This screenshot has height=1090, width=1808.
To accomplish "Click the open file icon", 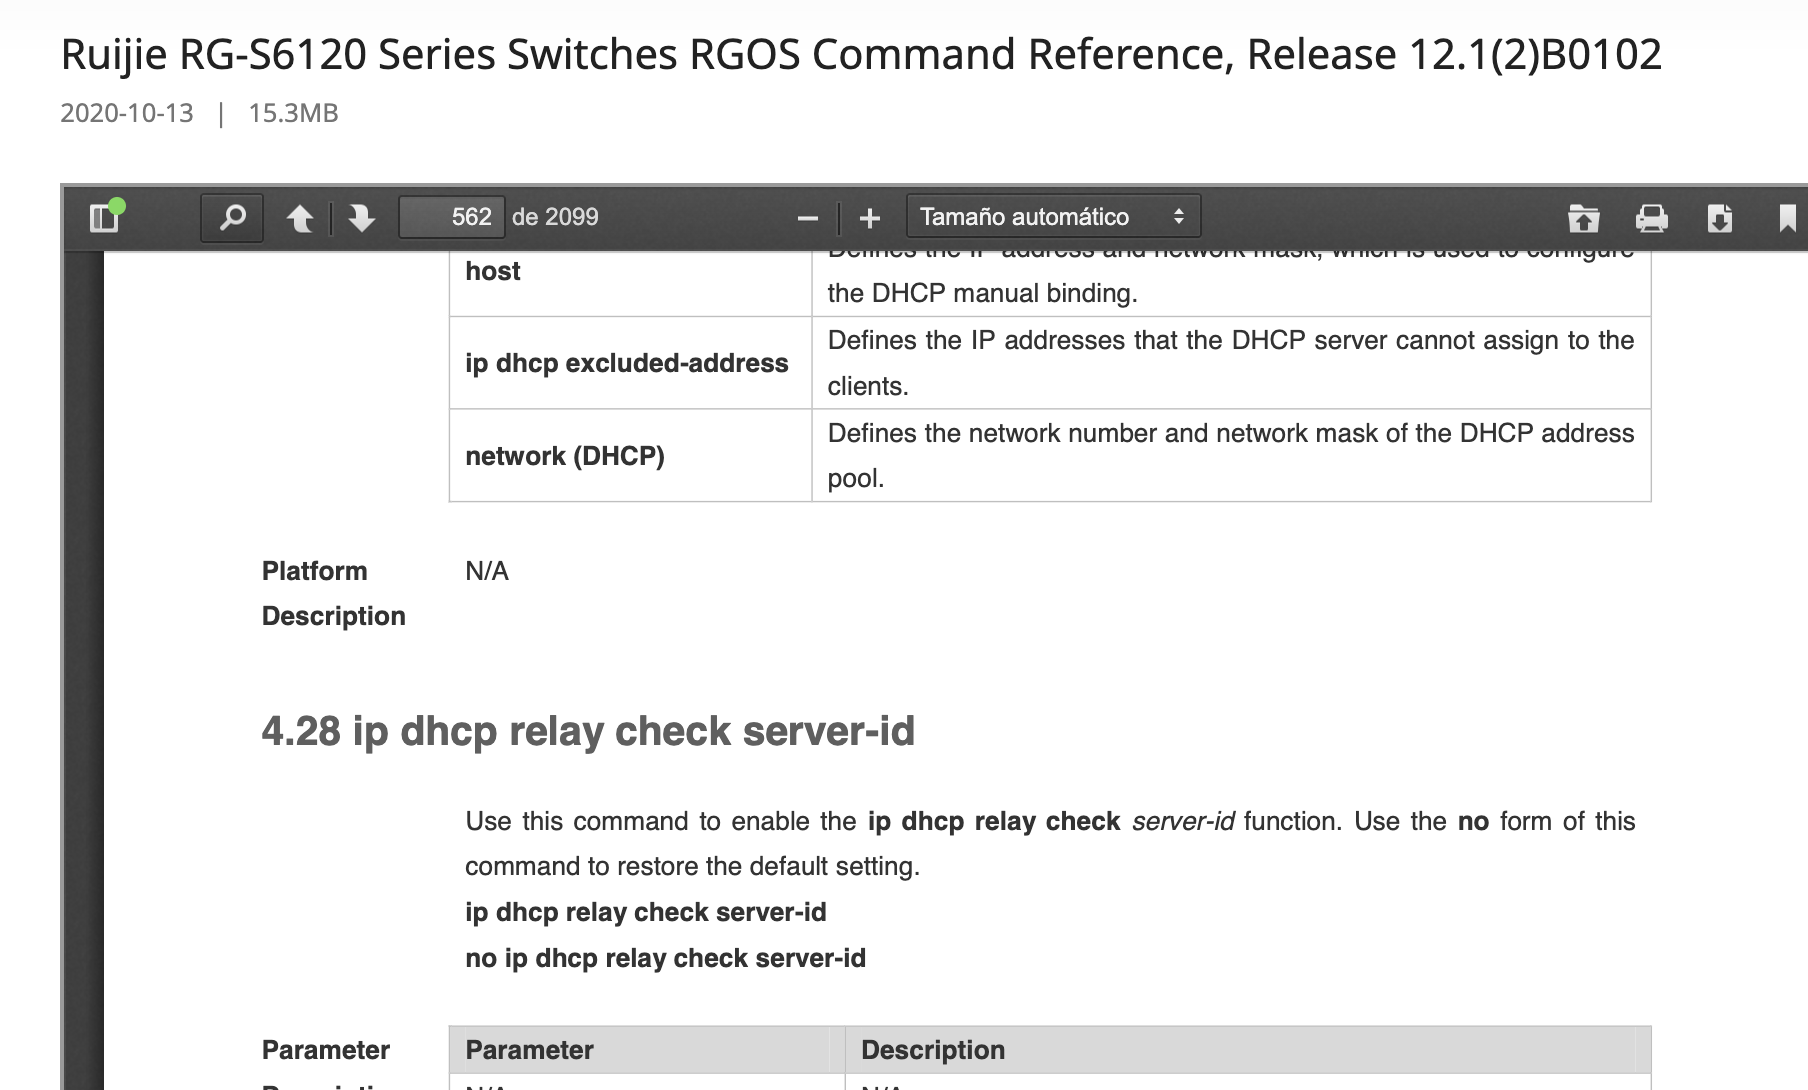I will point(1583,218).
